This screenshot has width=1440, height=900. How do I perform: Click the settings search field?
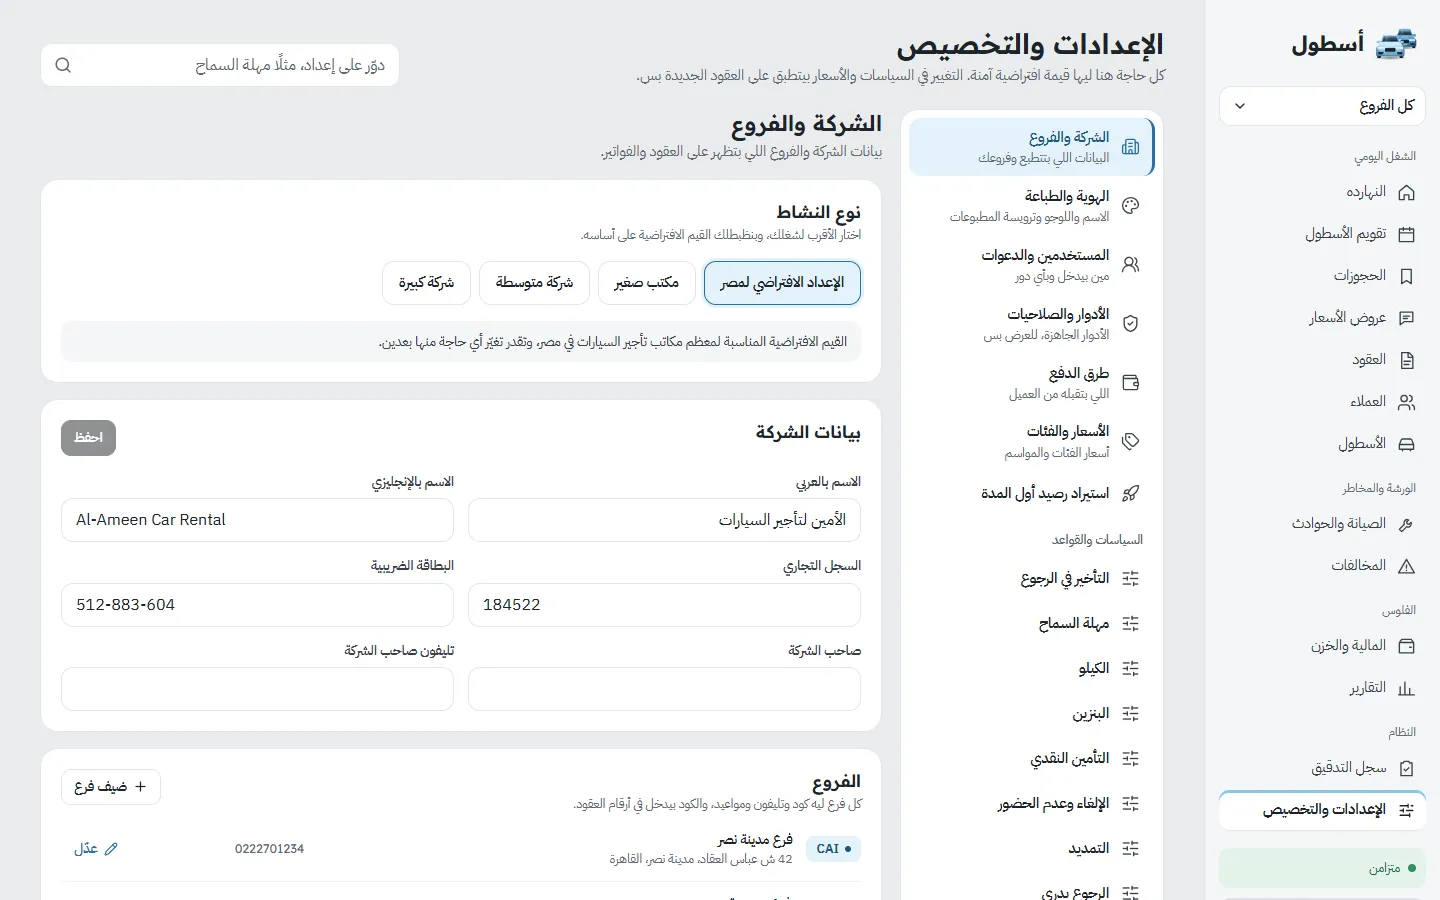[220, 65]
